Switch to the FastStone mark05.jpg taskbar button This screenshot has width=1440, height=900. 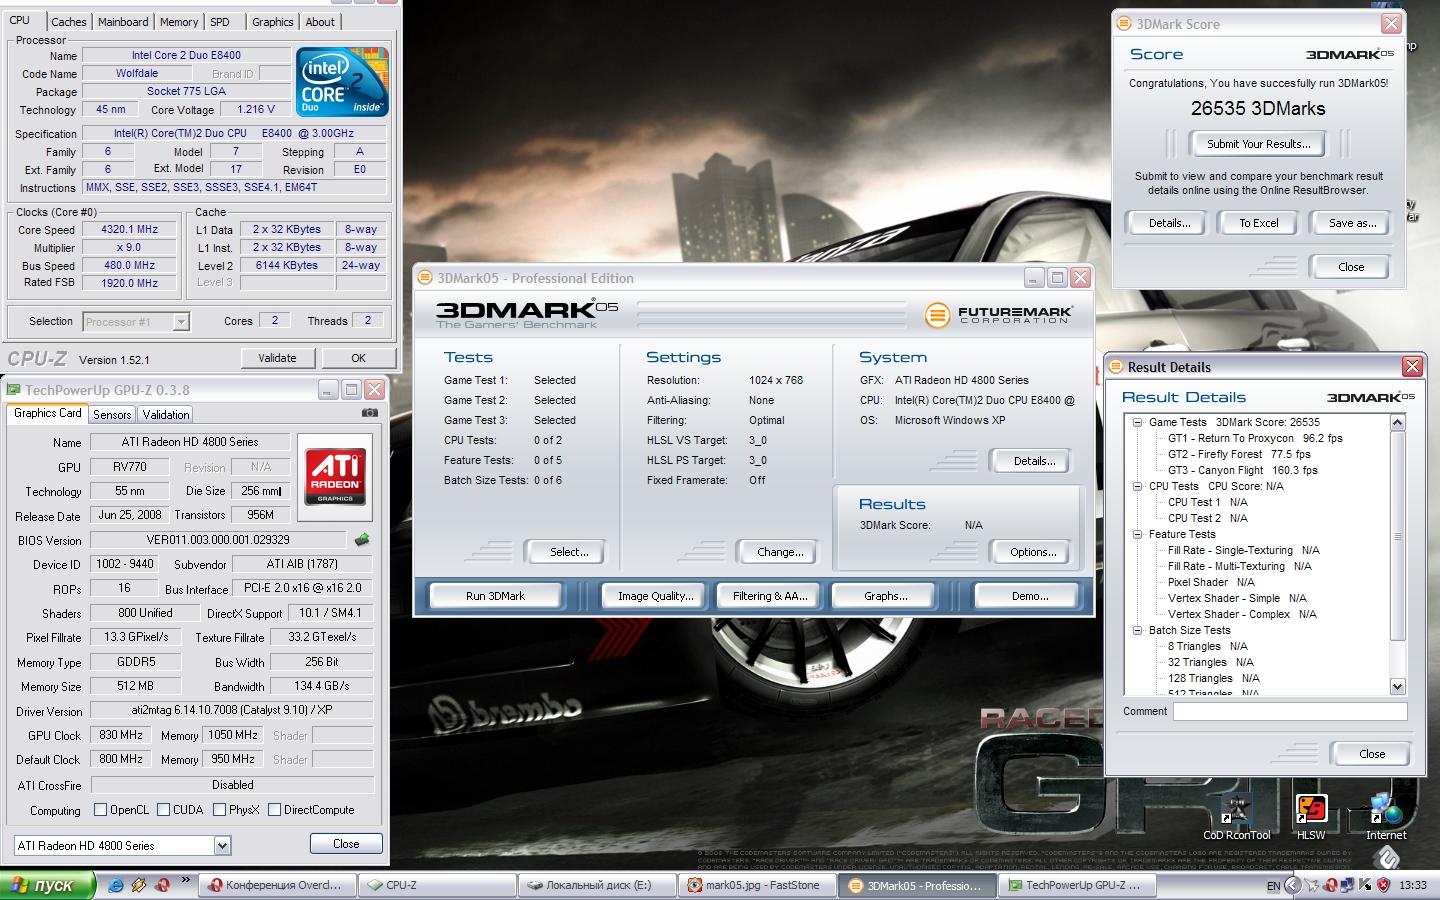tap(758, 885)
